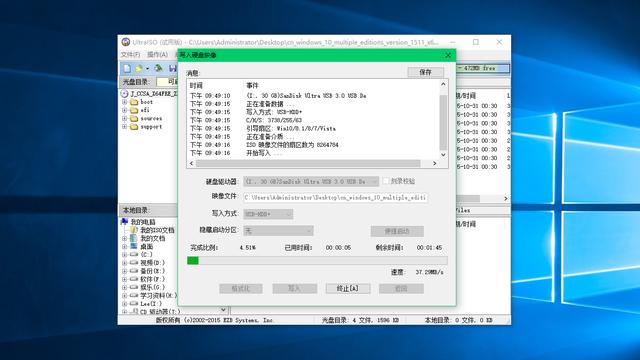Click the local tree scroll-down arrow
The width and height of the screenshot is (640, 360).
tap(223, 310)
